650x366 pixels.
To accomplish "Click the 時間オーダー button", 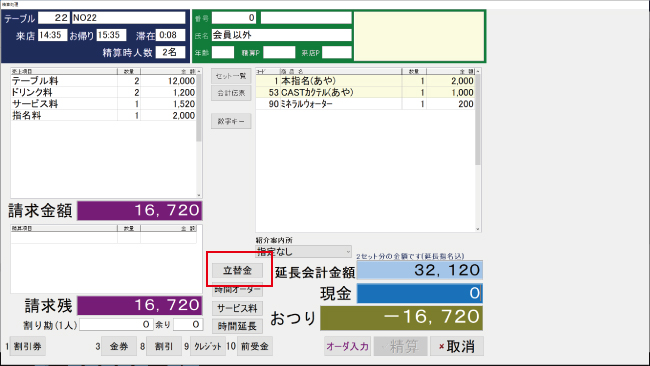I will click(238, 289).
